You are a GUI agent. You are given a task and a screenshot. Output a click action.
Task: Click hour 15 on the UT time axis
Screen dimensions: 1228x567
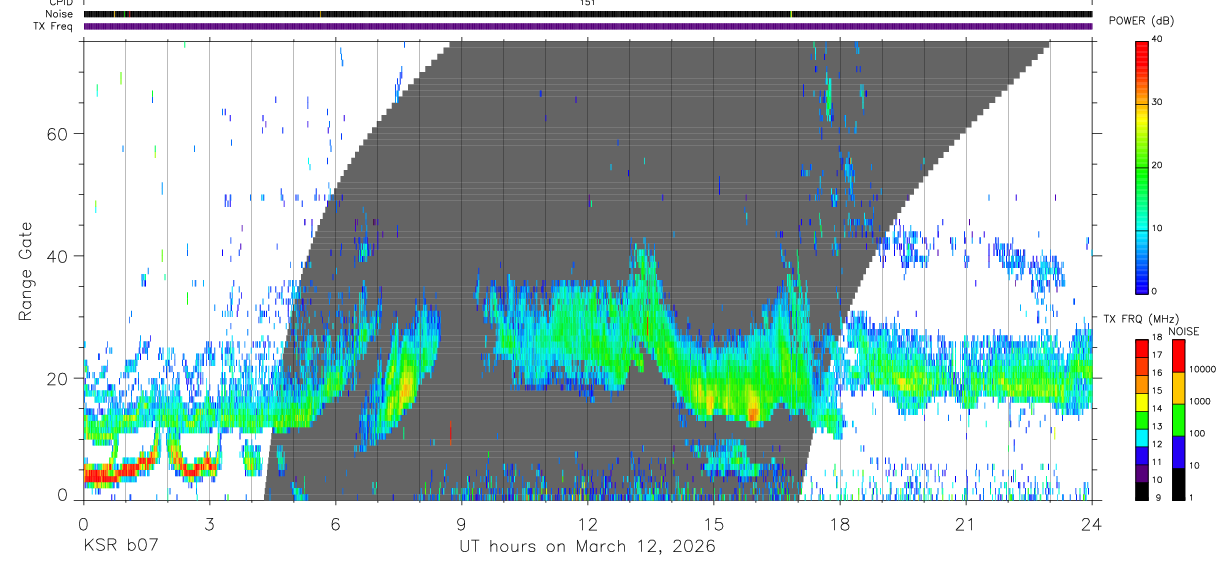pyautogui.click(x=713, y=522)
